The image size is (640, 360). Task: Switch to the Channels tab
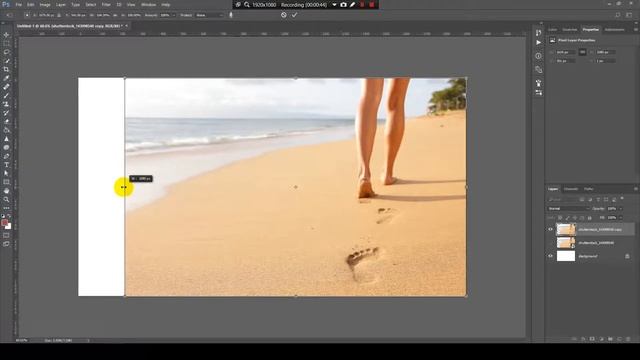point(571,189)
